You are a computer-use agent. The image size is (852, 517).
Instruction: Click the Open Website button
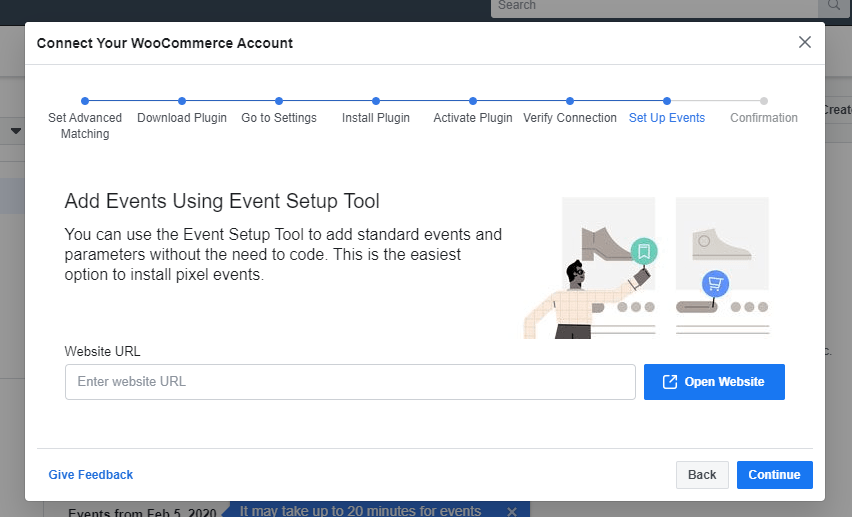point(714,382)
